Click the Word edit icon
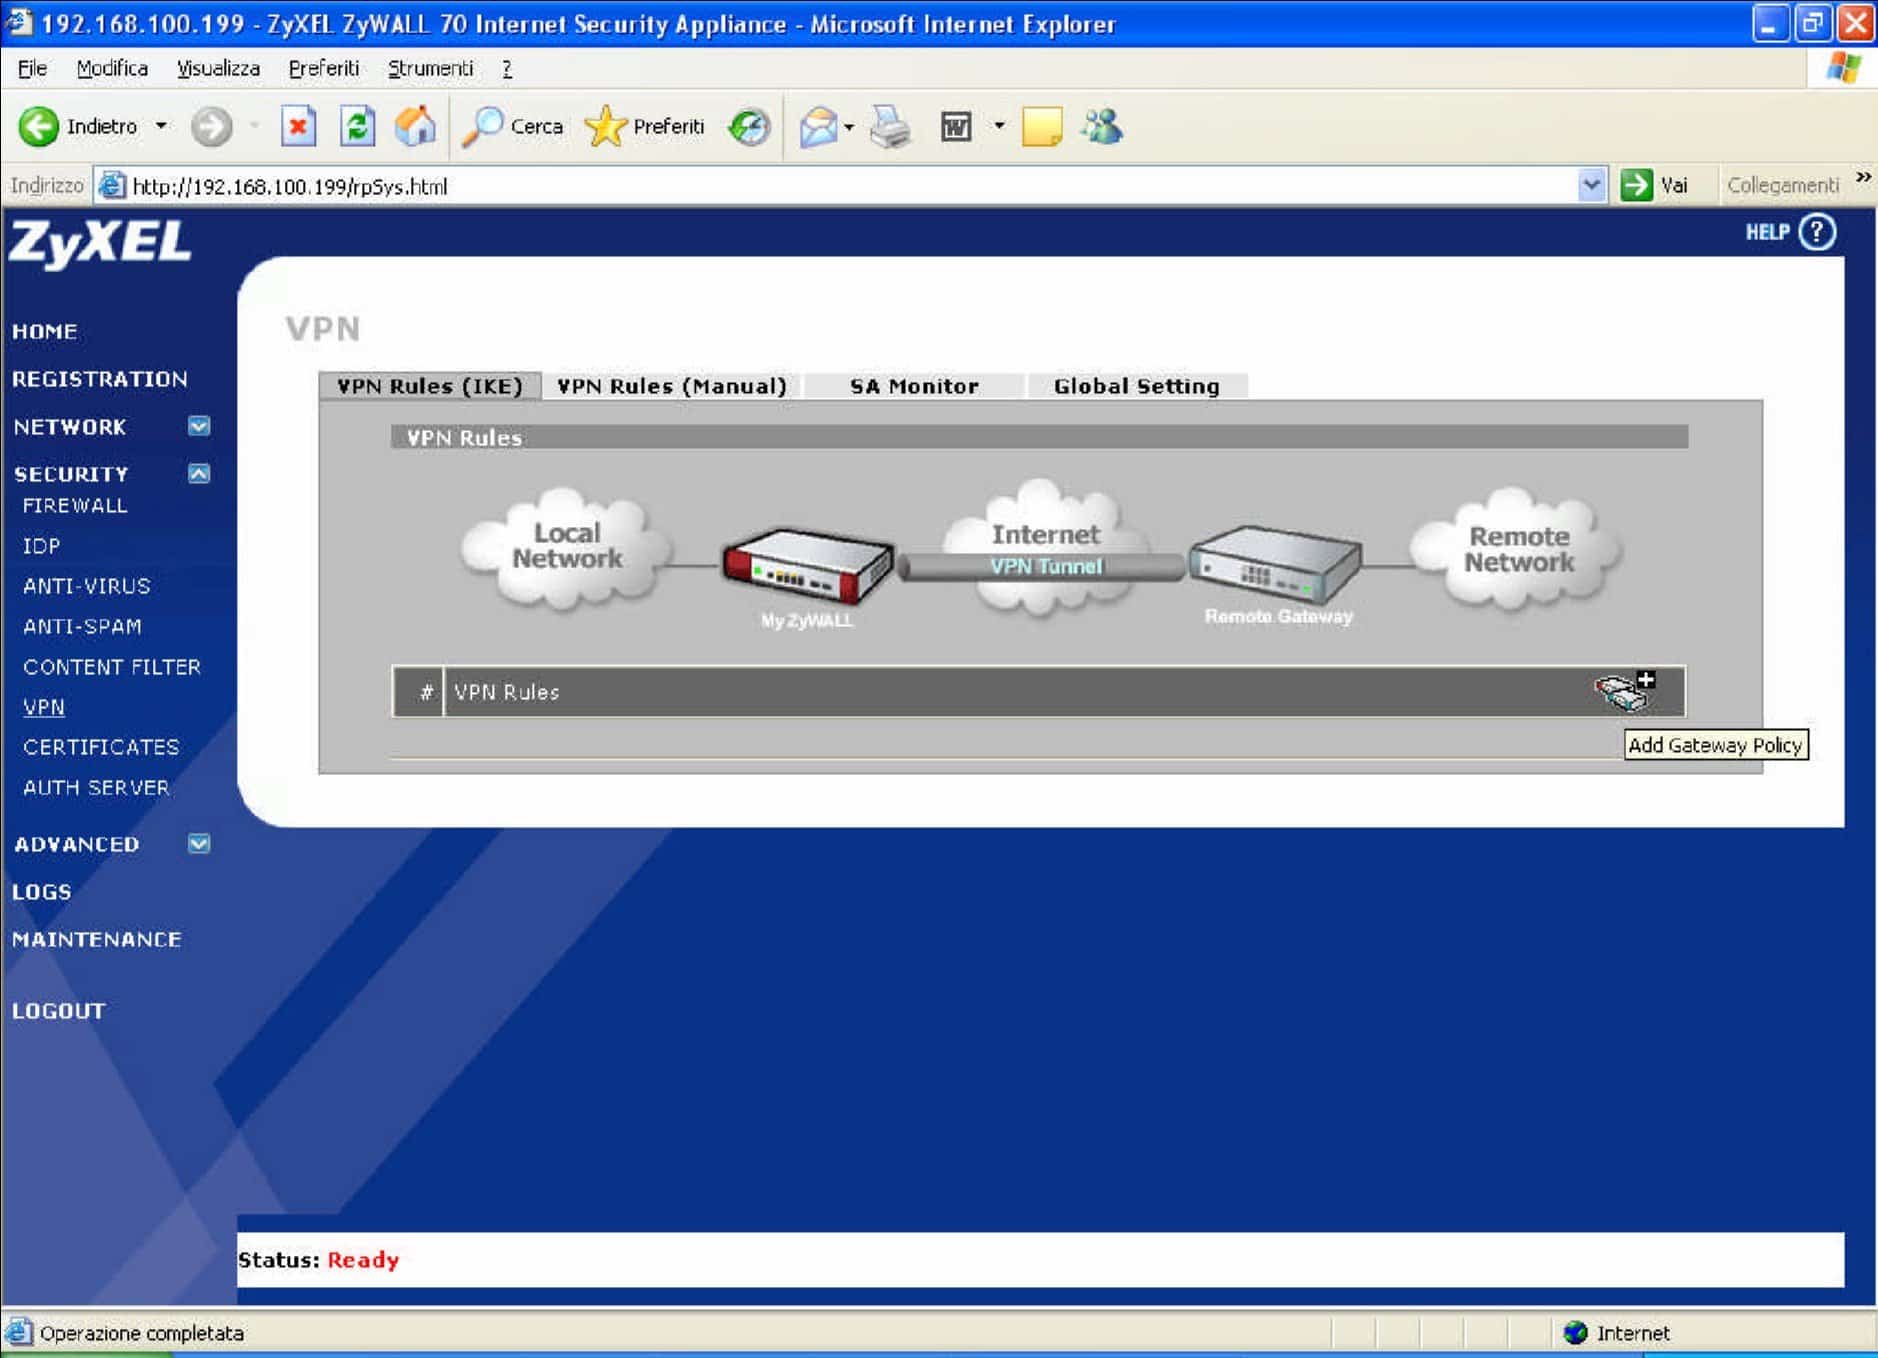Image resolution: width=1878 pixels, height=1358 pixels. coord(956,127)
